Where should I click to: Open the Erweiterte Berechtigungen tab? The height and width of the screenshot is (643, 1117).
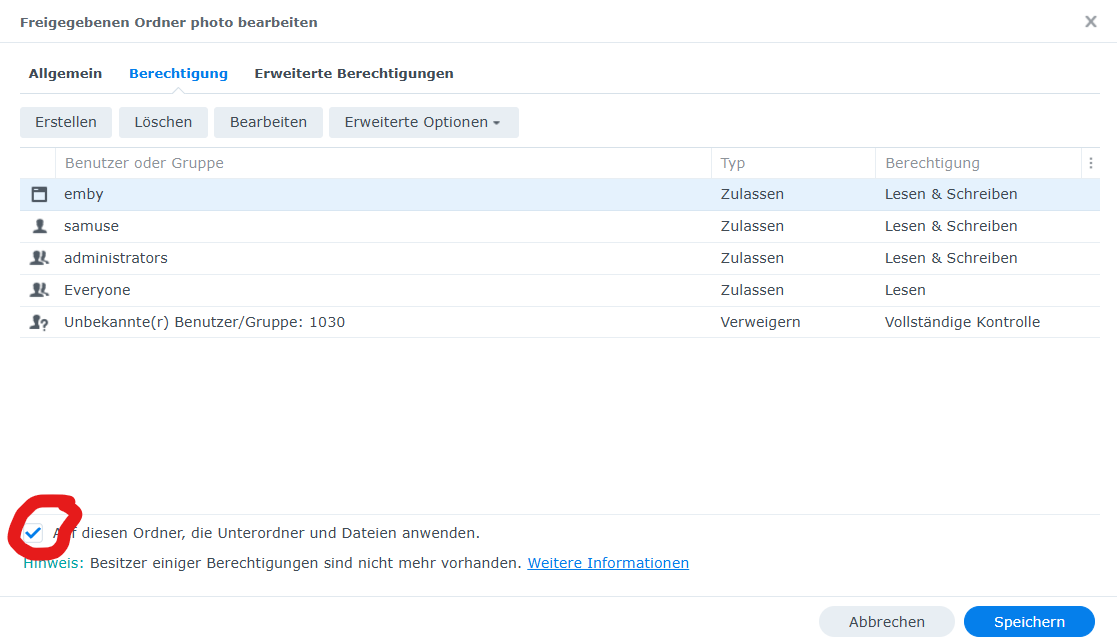point(354,73)
